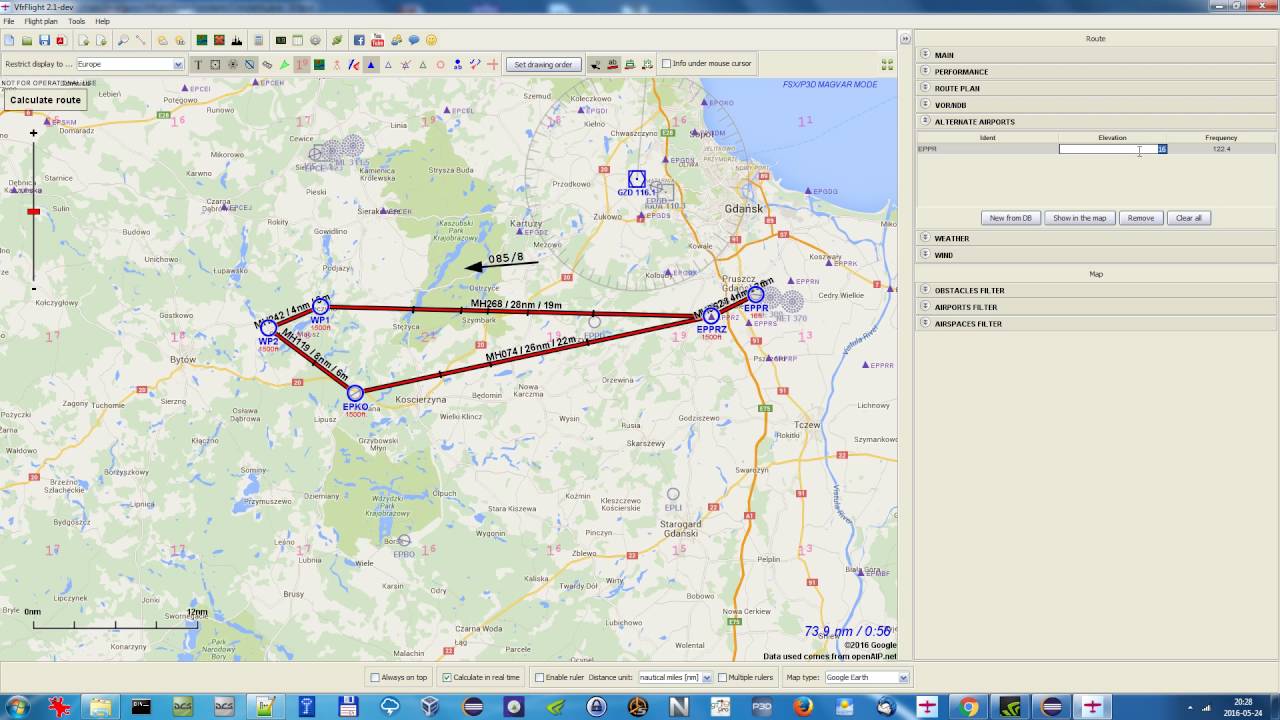Click the YouTube icon in toolbar
This screenshot has width=1280, height=720.
(377, 40)
